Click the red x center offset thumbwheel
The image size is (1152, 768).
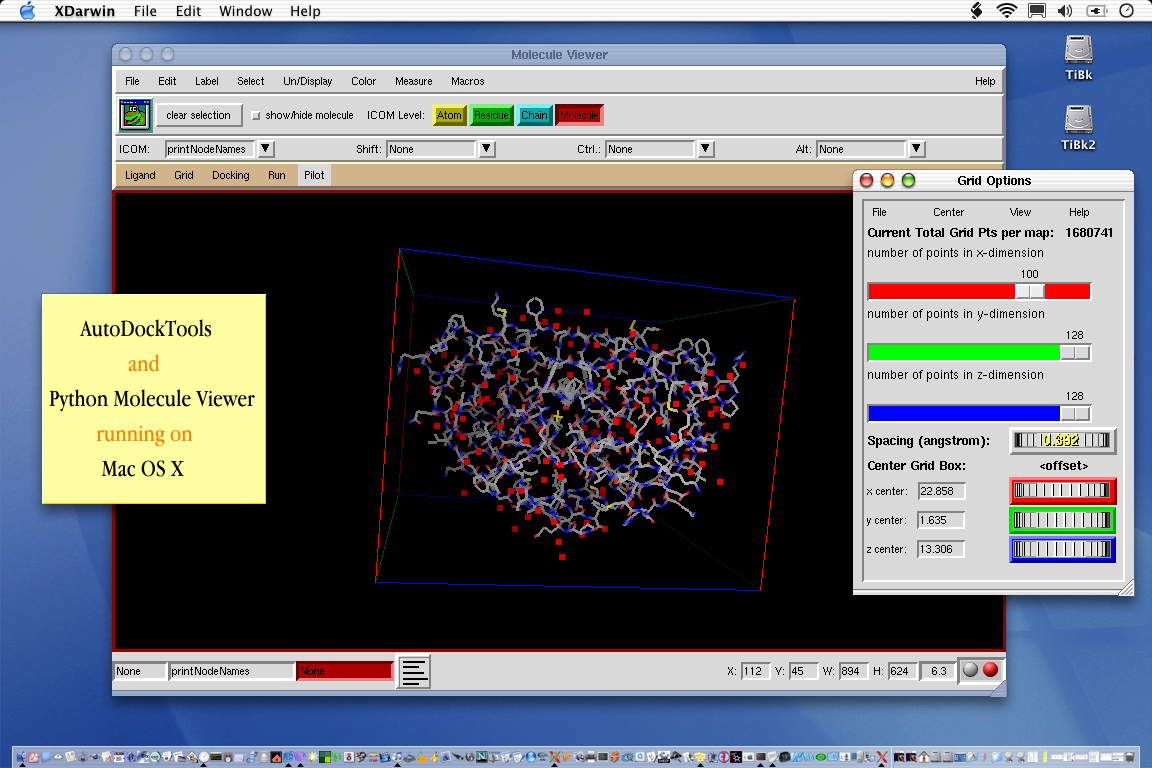[1062, 491]
